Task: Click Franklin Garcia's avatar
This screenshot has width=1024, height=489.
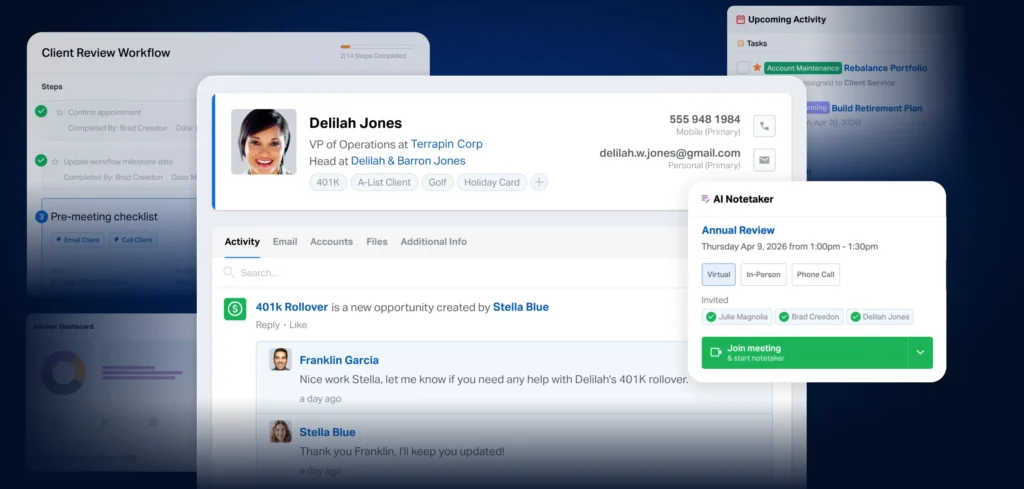Action: point(280,359)
